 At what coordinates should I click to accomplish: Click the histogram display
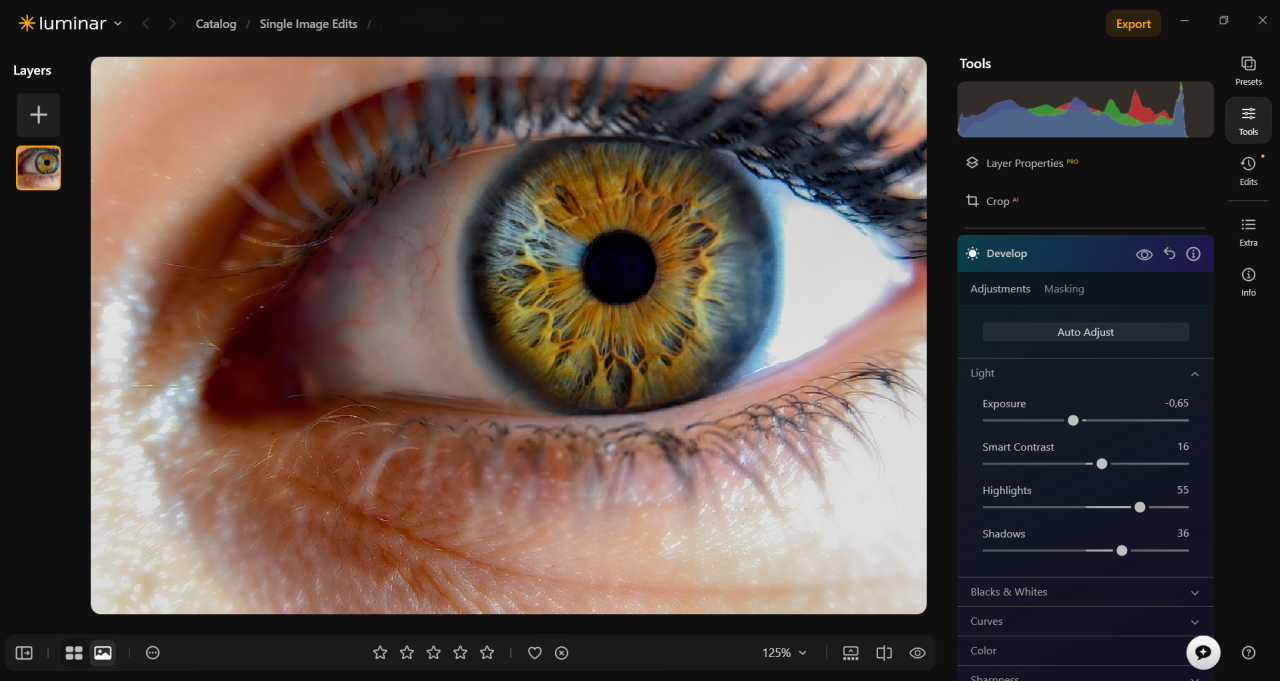pos(1085,110)
